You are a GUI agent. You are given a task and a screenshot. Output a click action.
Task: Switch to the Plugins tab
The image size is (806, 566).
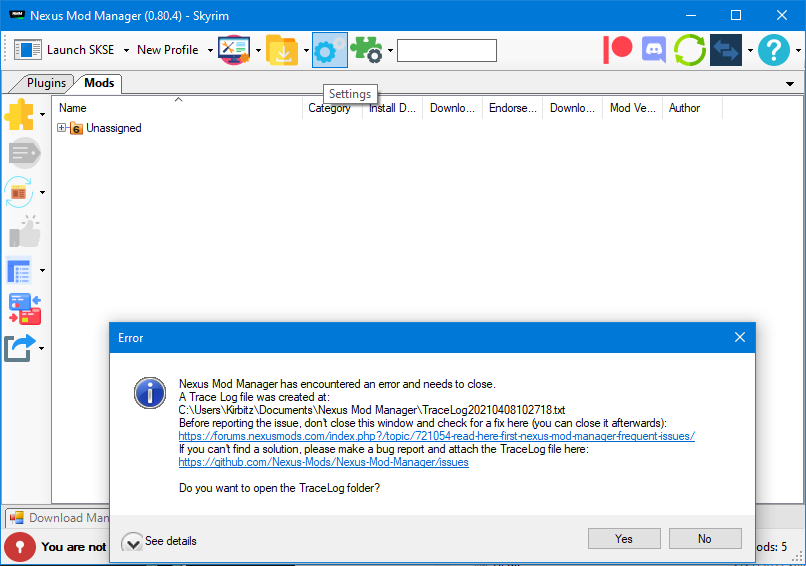[x=46, y=83]
